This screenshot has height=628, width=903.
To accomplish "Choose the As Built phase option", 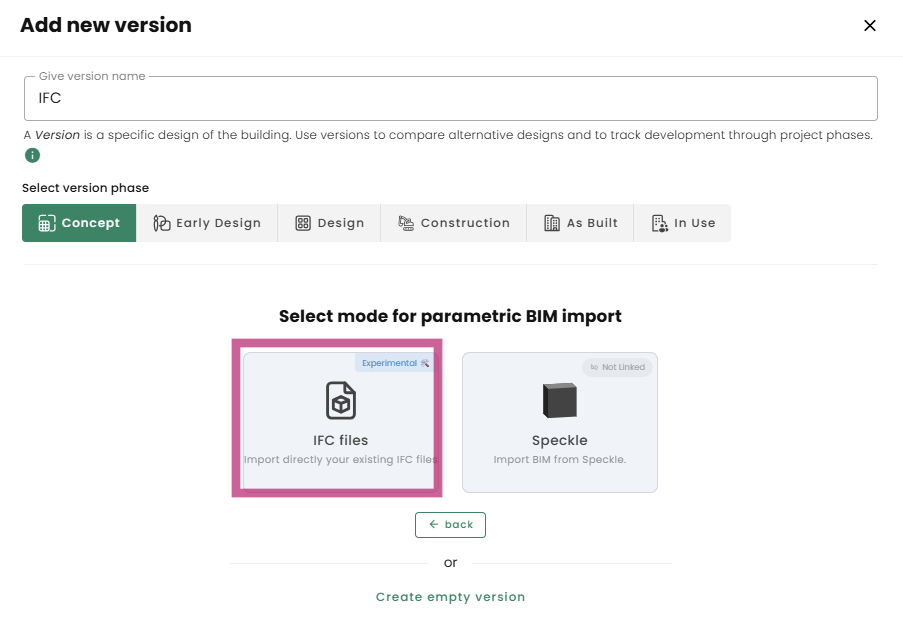I will tap(580, 223).
